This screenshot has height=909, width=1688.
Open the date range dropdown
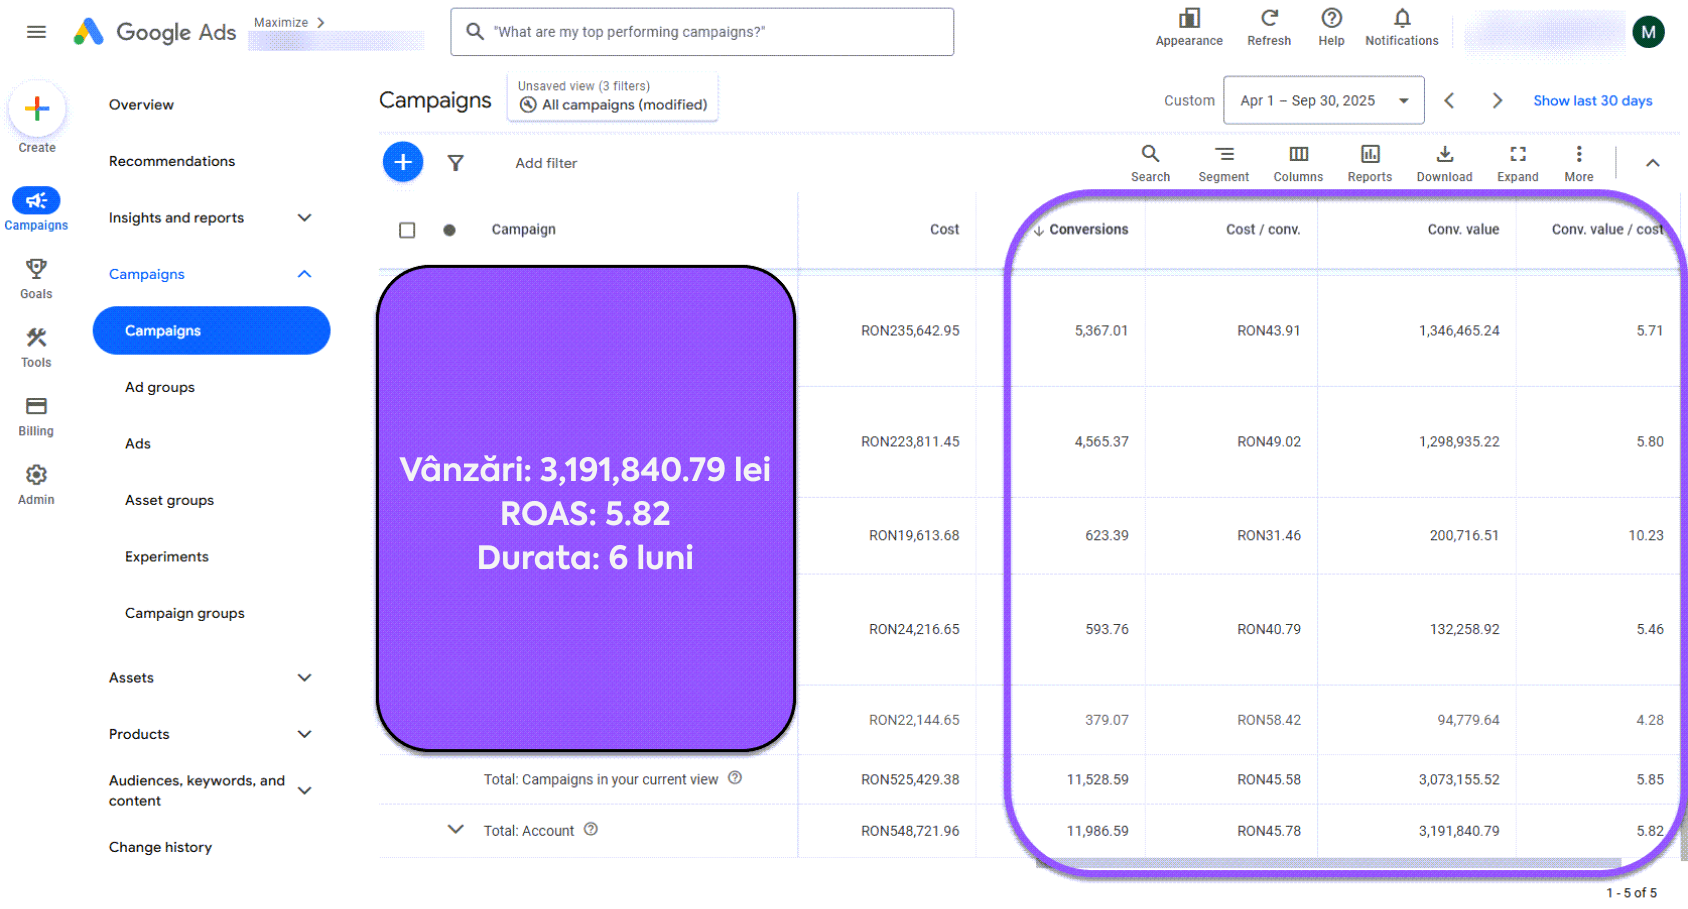(x=1323, y=101)
